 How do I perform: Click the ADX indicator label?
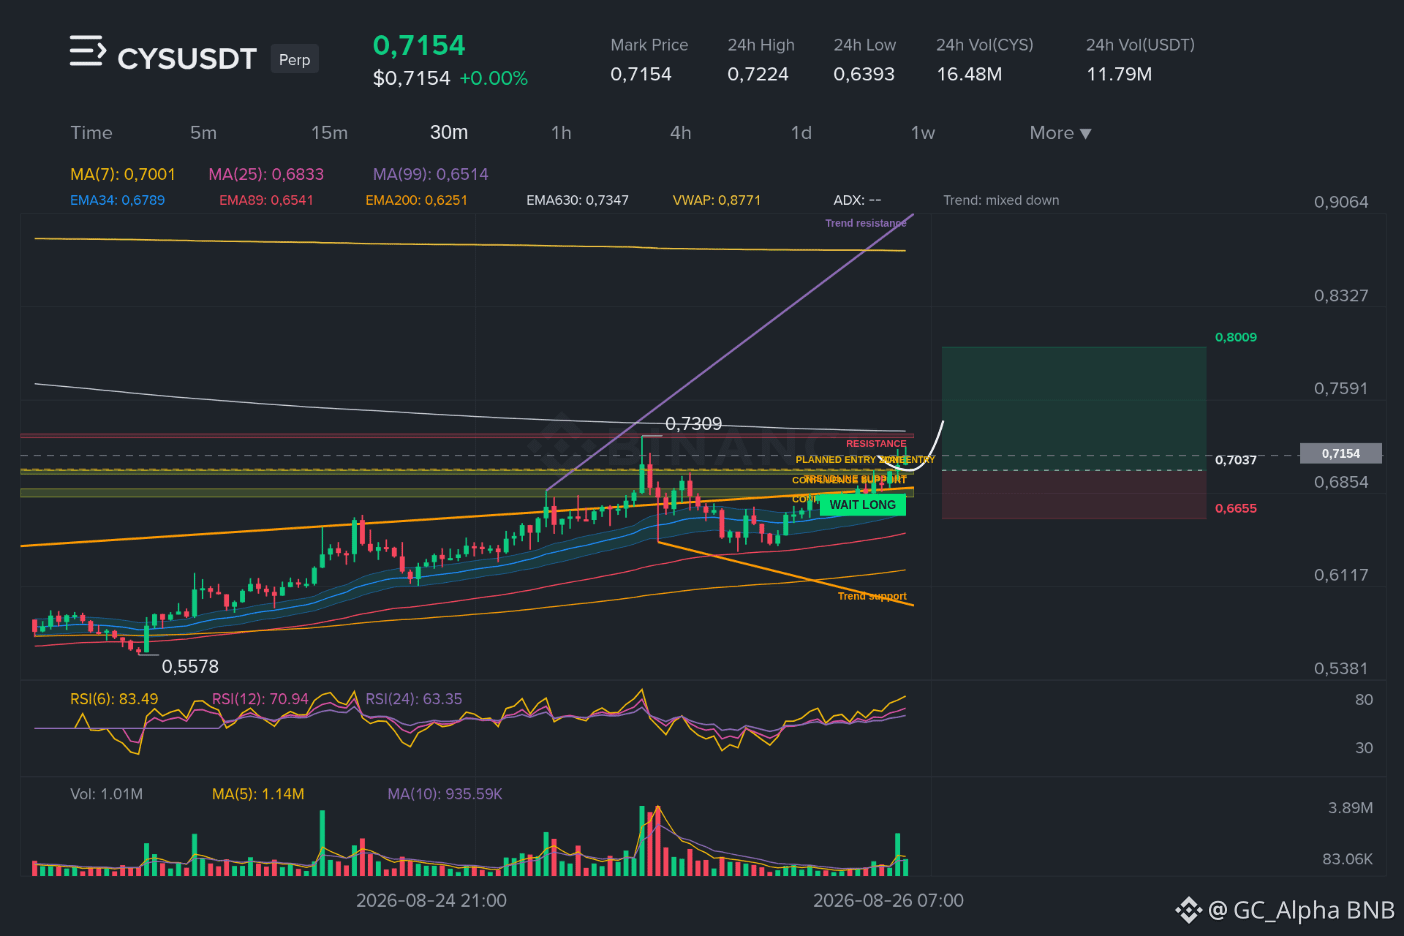pos(857,200)
